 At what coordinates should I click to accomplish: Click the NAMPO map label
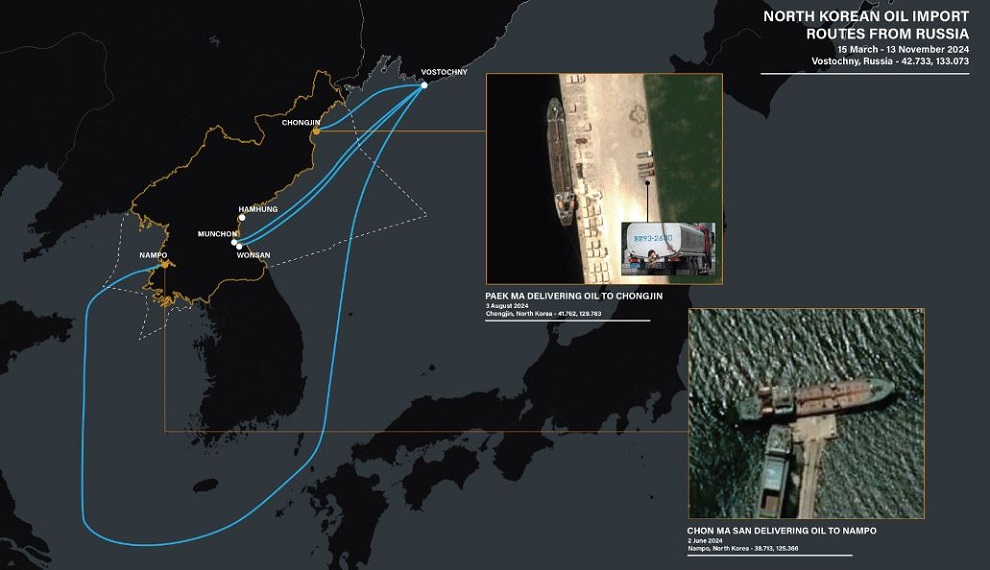click(153, 255)
